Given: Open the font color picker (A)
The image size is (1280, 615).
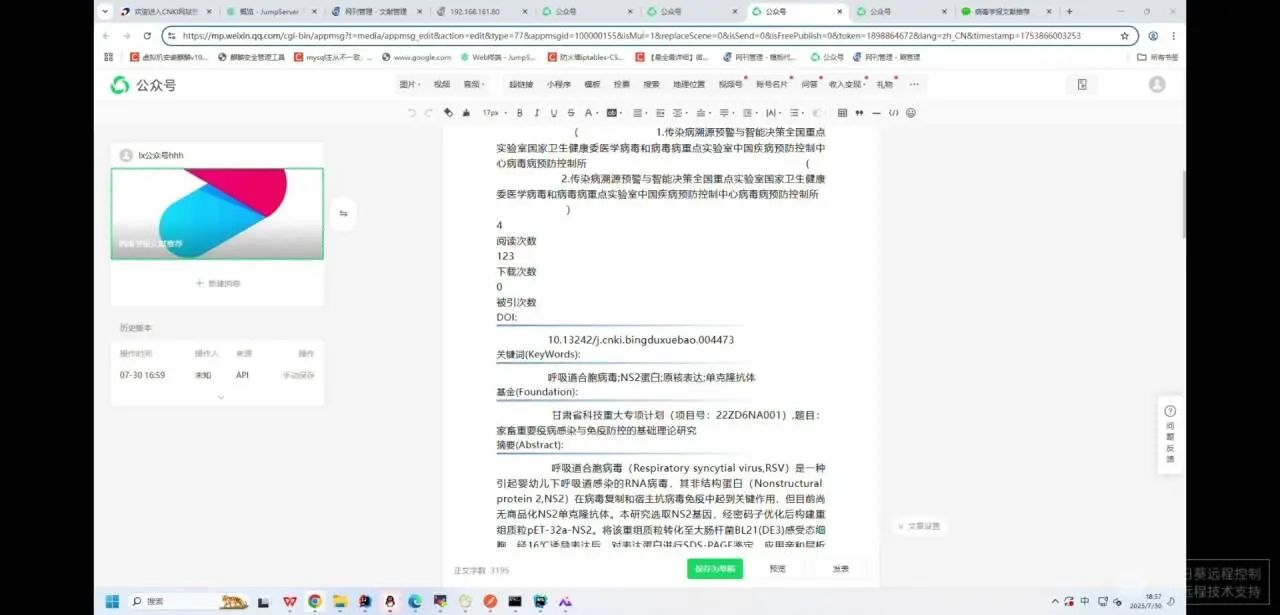Looking at the screenshot, I should (590, 113).
